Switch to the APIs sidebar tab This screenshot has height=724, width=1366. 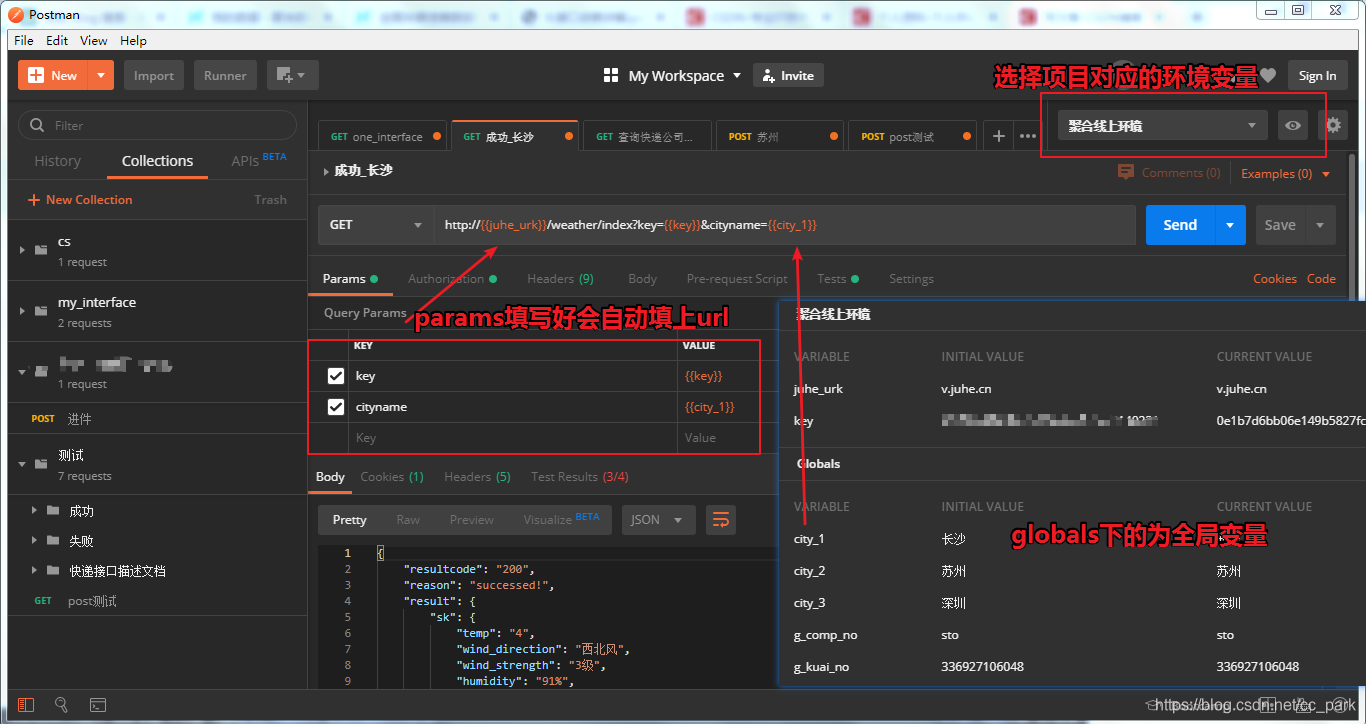[x=258, y=160]
